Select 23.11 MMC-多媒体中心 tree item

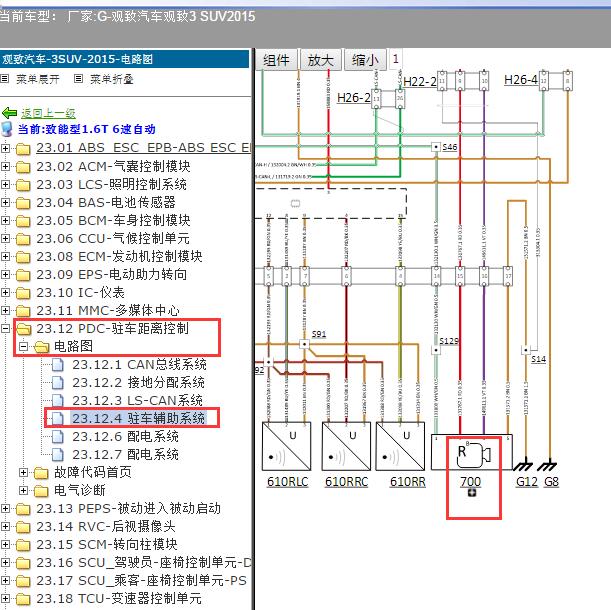coord(108,310)
